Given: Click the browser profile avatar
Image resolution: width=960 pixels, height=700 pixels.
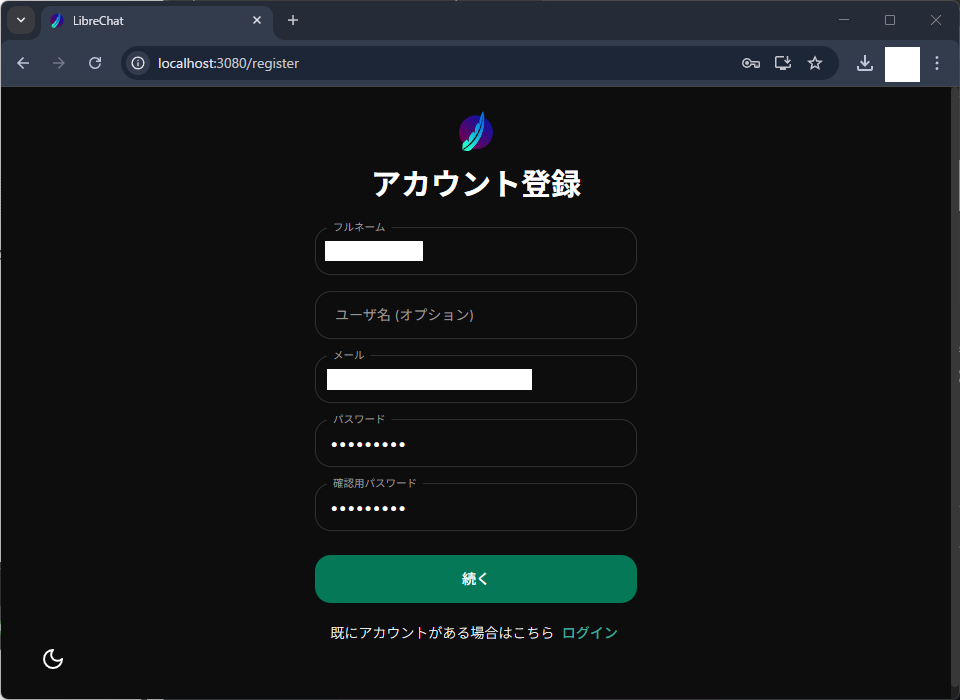Looking at the screenshot, I should coord(902,64).
